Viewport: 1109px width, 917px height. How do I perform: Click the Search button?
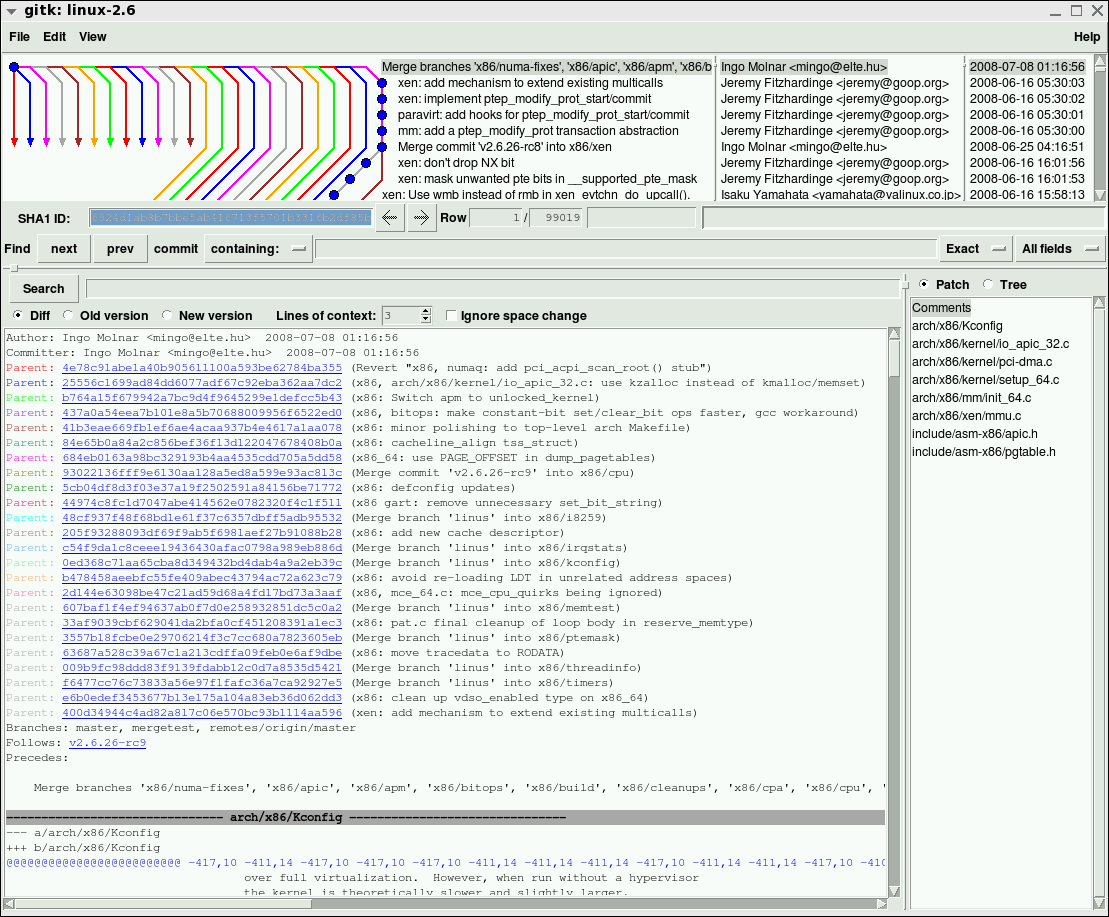click(x=43, y=289)
